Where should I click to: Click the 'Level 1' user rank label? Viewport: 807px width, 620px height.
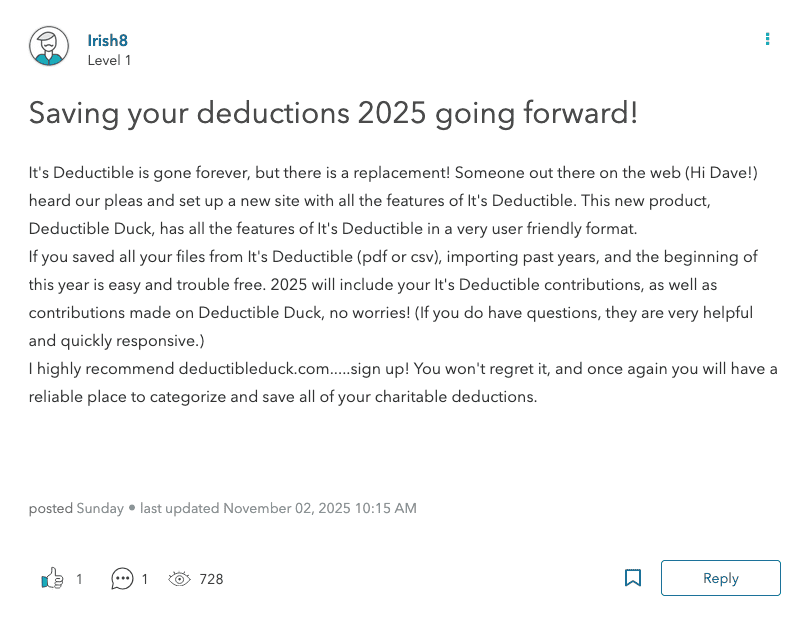coord(109,60)
